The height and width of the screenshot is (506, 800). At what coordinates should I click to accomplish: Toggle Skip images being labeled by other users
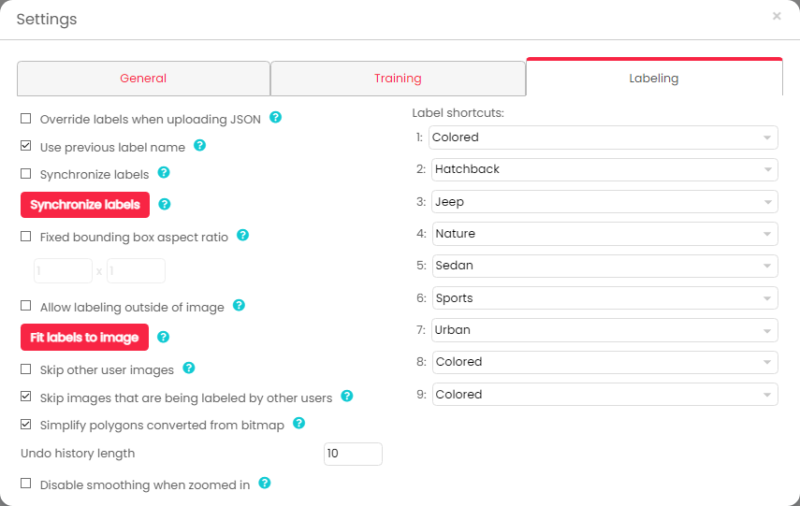pos(26,397)
